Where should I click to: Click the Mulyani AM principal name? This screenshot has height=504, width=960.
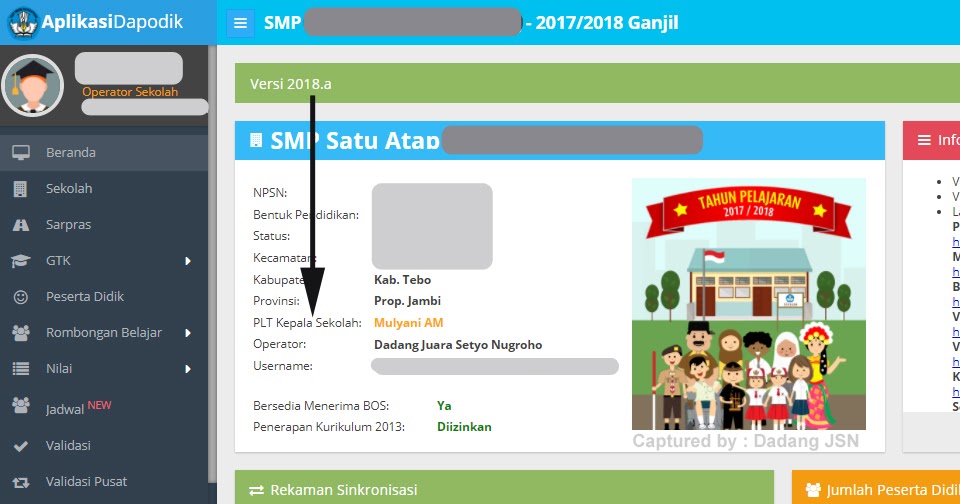click(x=408, y=323)
